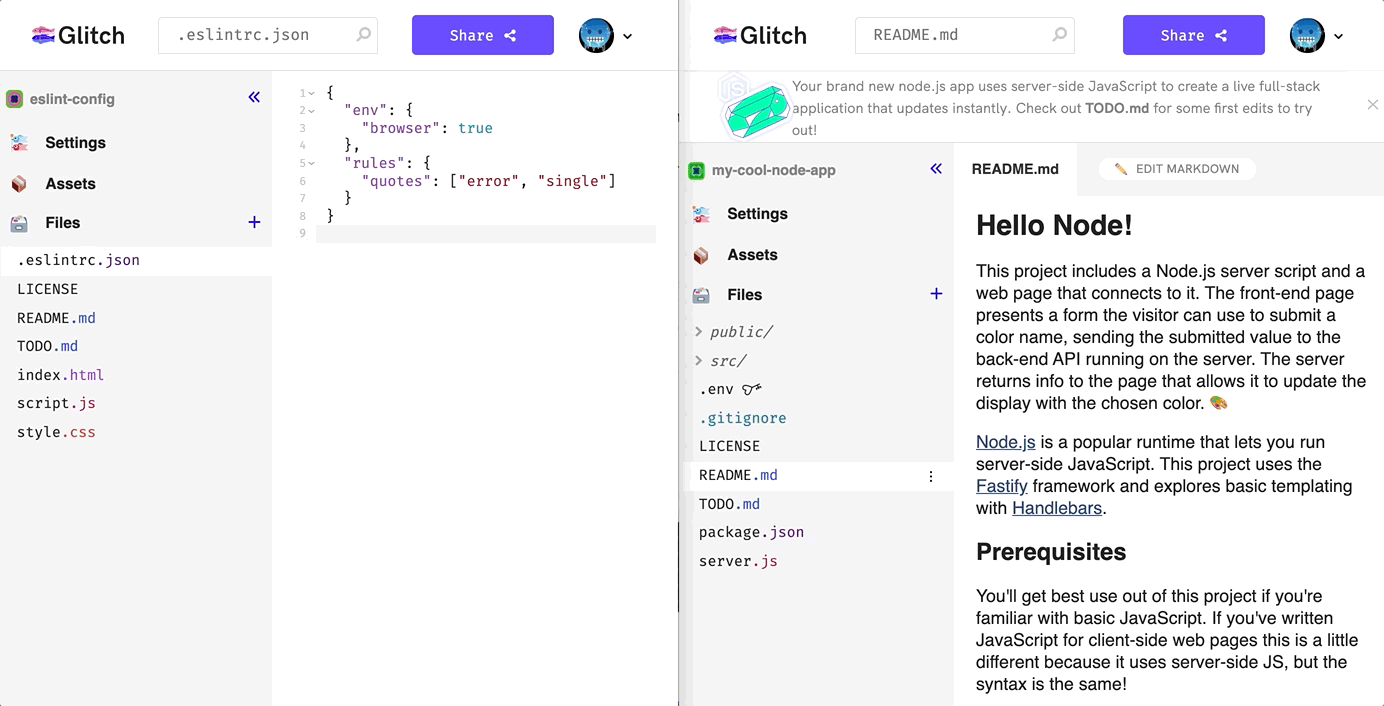Open the Handlebars link in README
Viewport: 1384px width, 706px height.
click(1057, 508)
